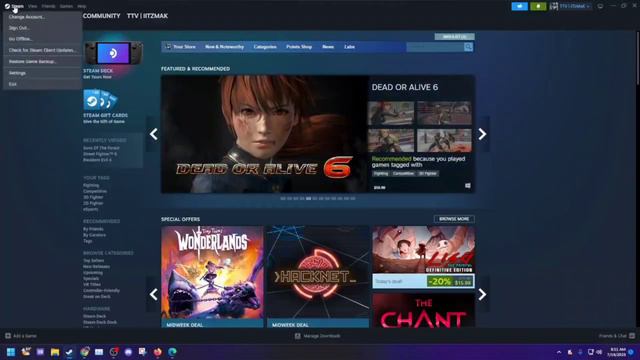
Task: Open Top Sellers category link
Action: coord(93,260)
